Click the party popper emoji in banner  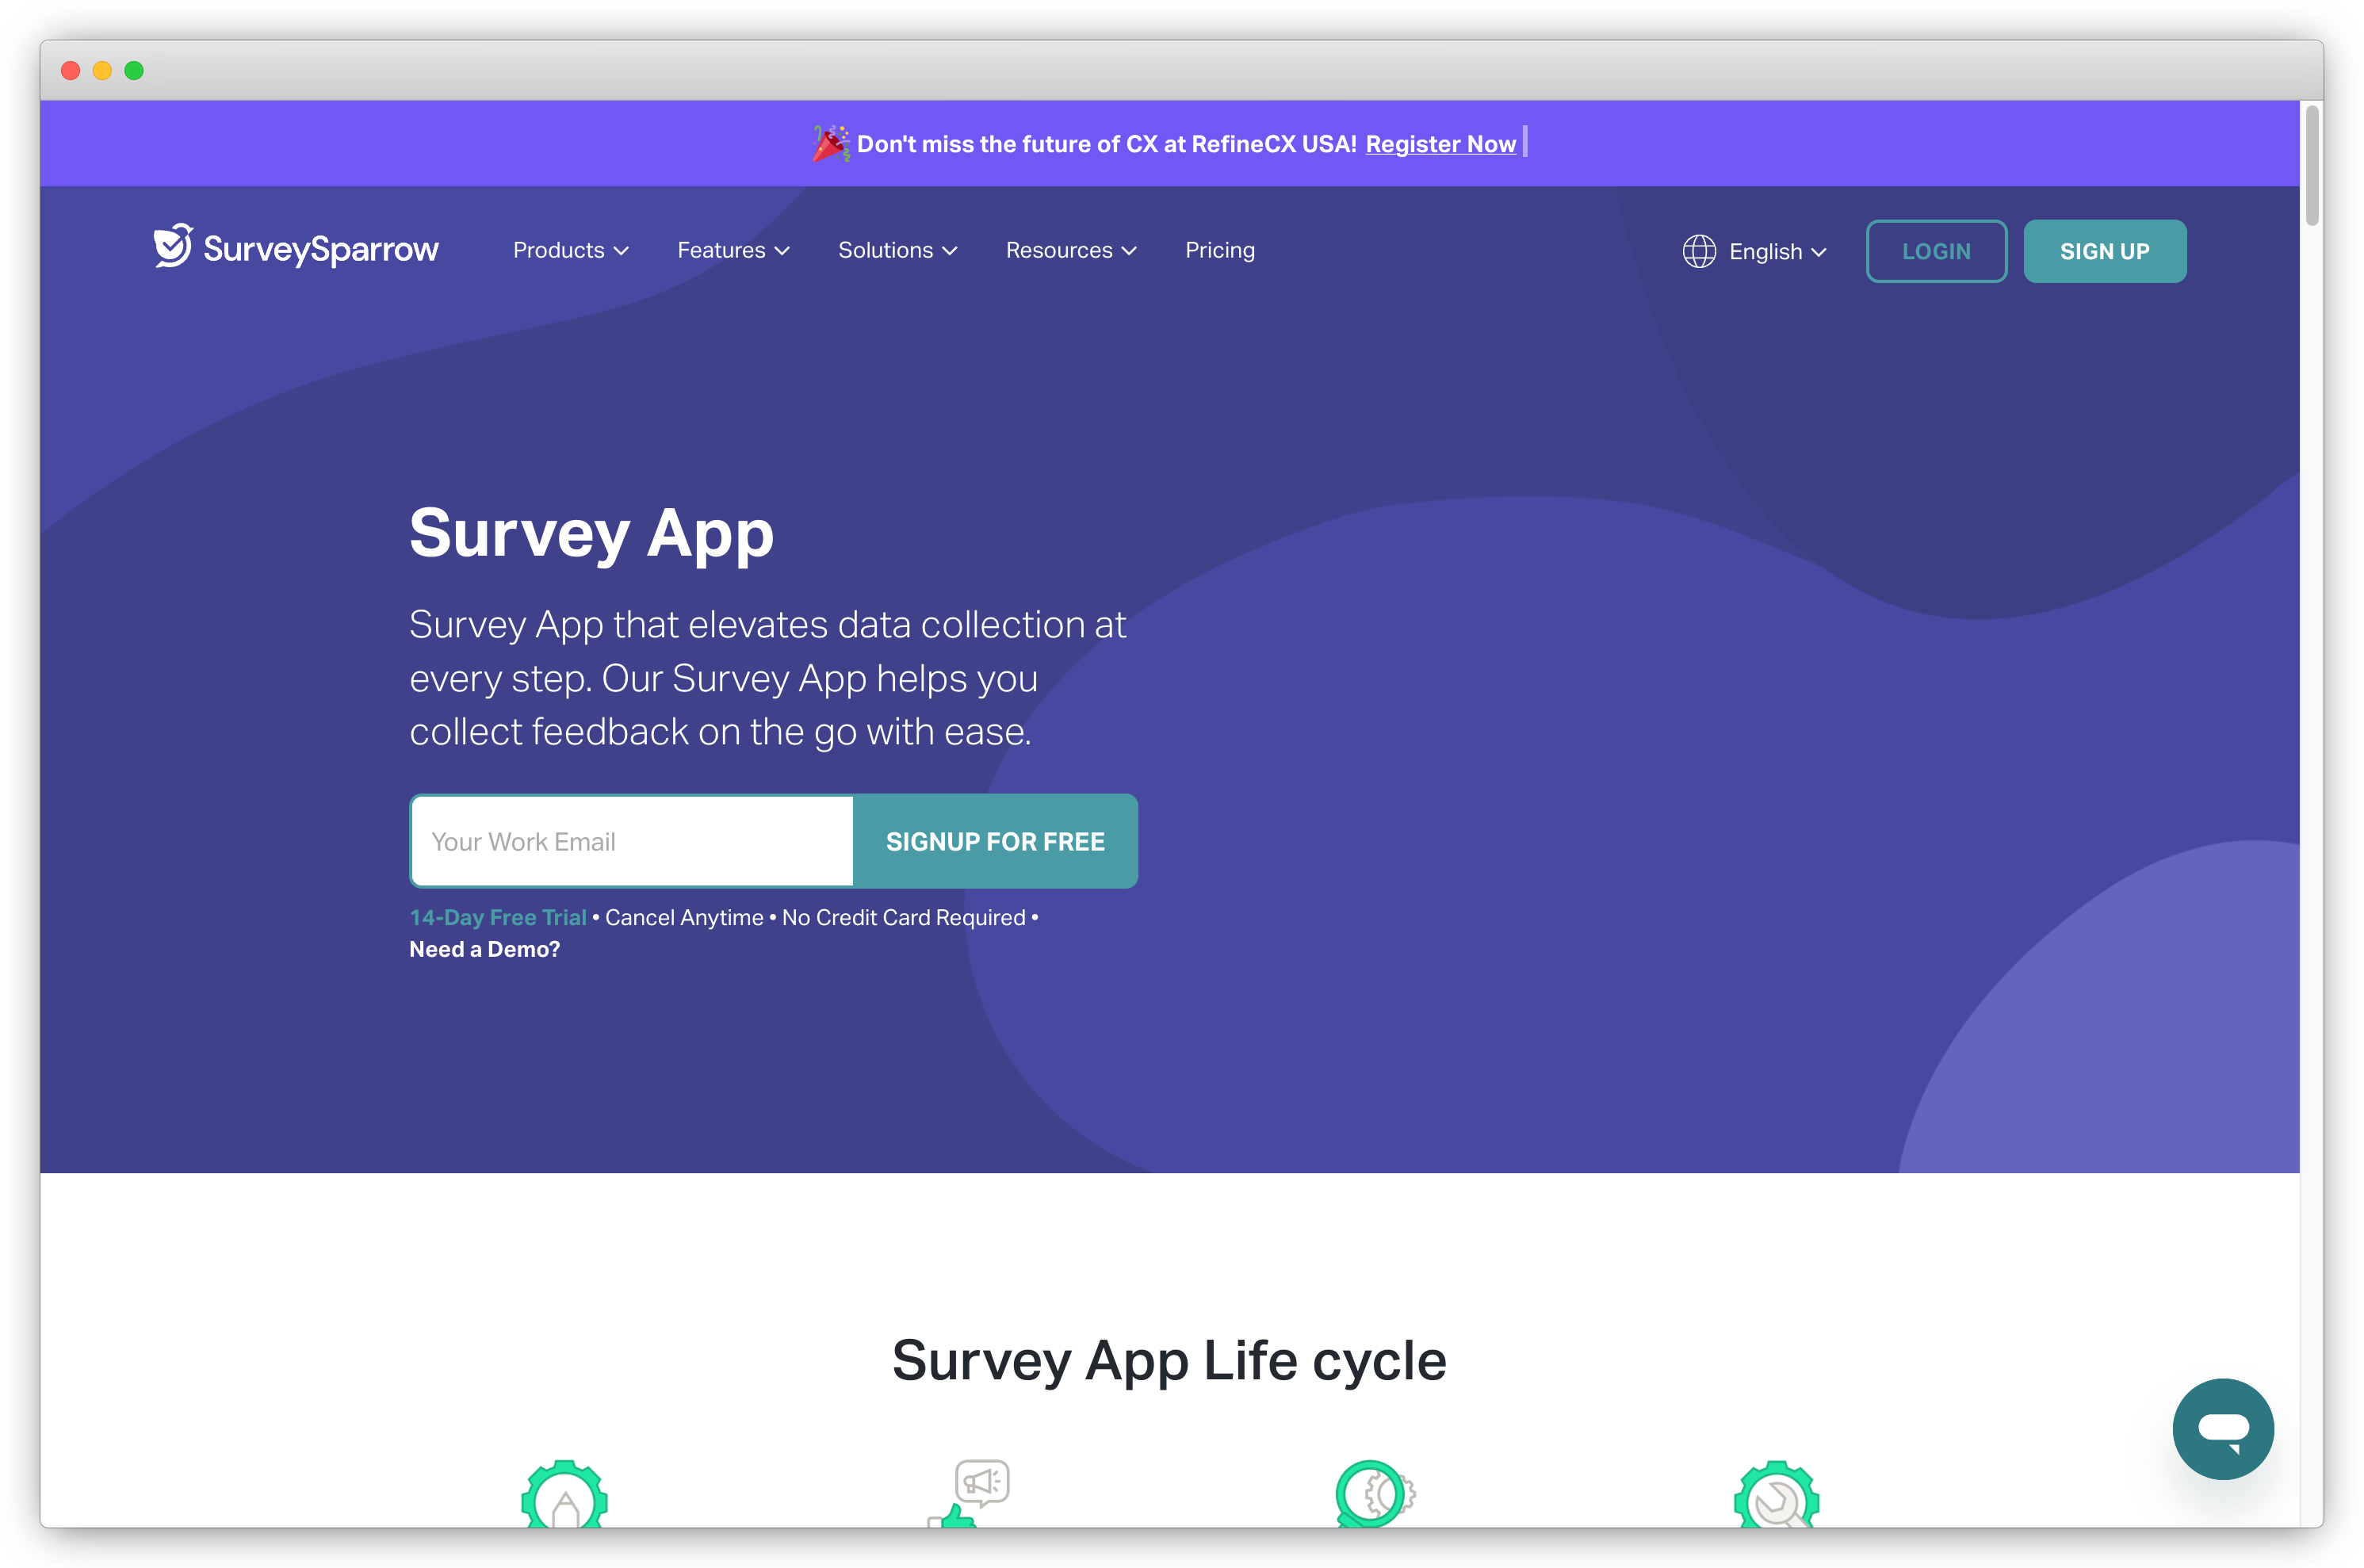(x=829, y=143)
